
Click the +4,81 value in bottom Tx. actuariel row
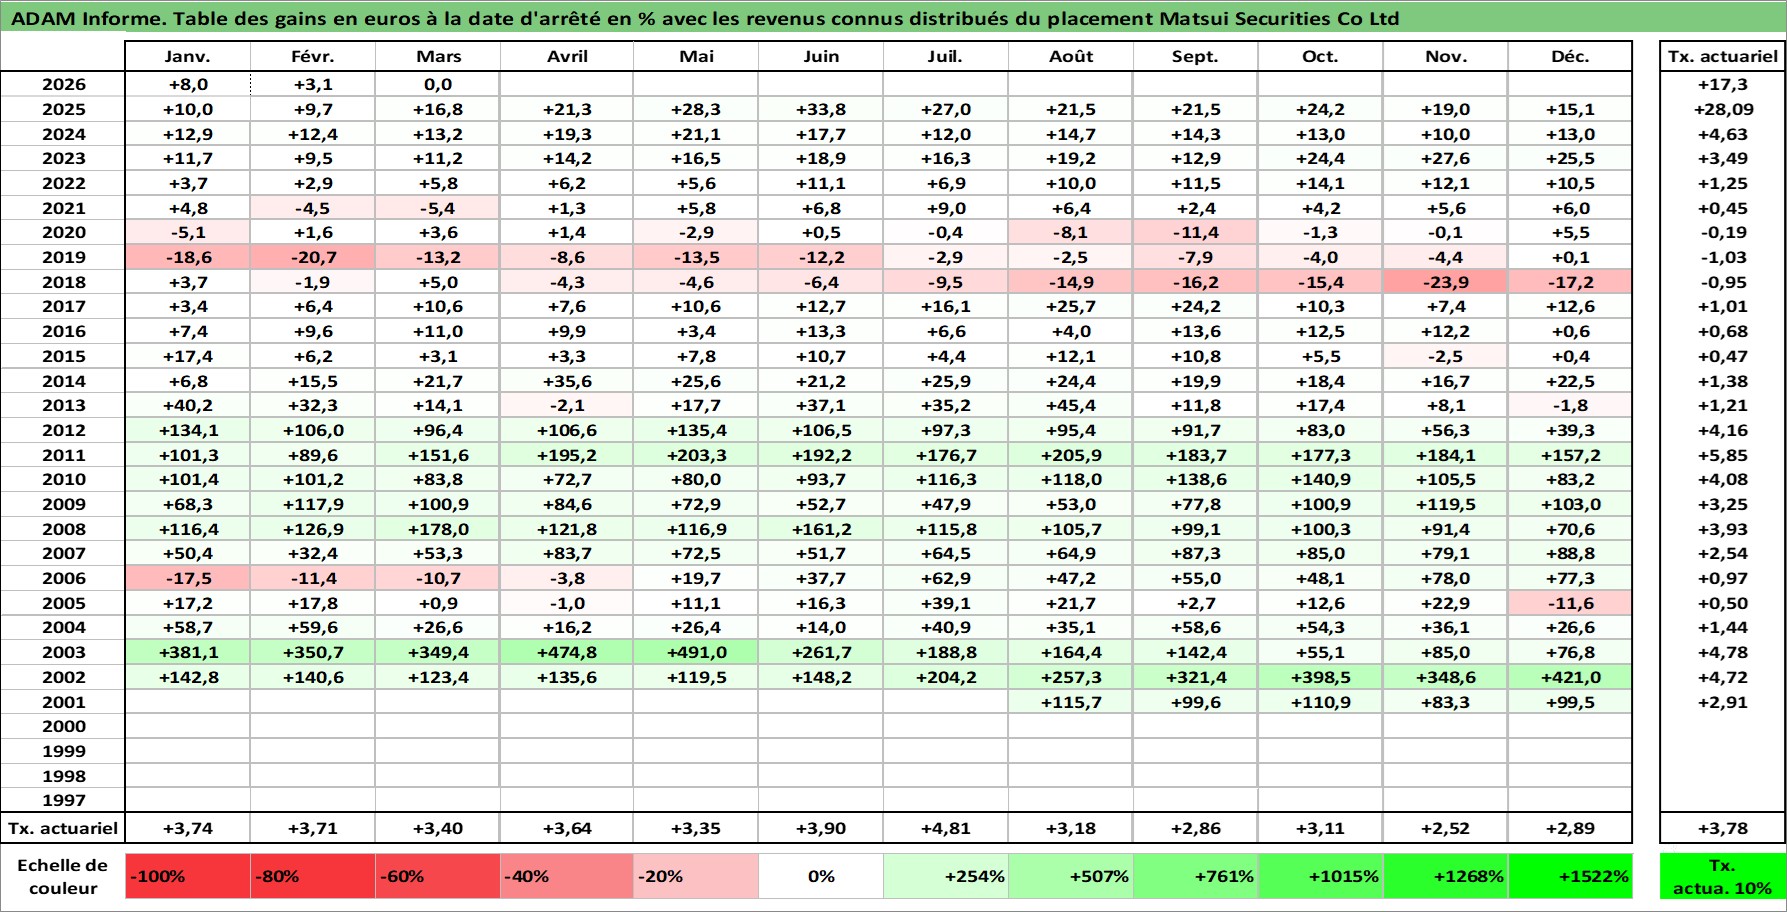(945, 828)
